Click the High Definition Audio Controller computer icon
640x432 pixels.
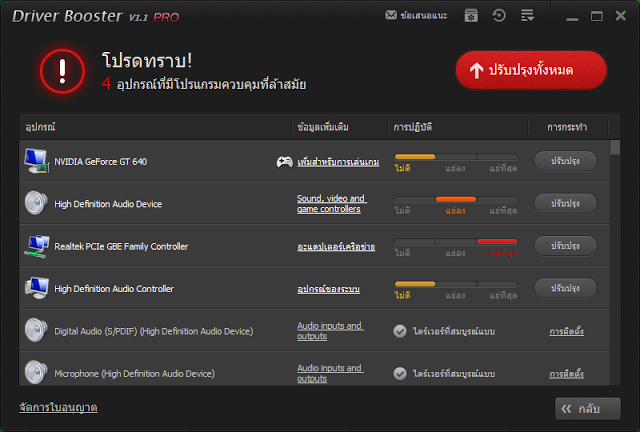click(x=37, y=288)
